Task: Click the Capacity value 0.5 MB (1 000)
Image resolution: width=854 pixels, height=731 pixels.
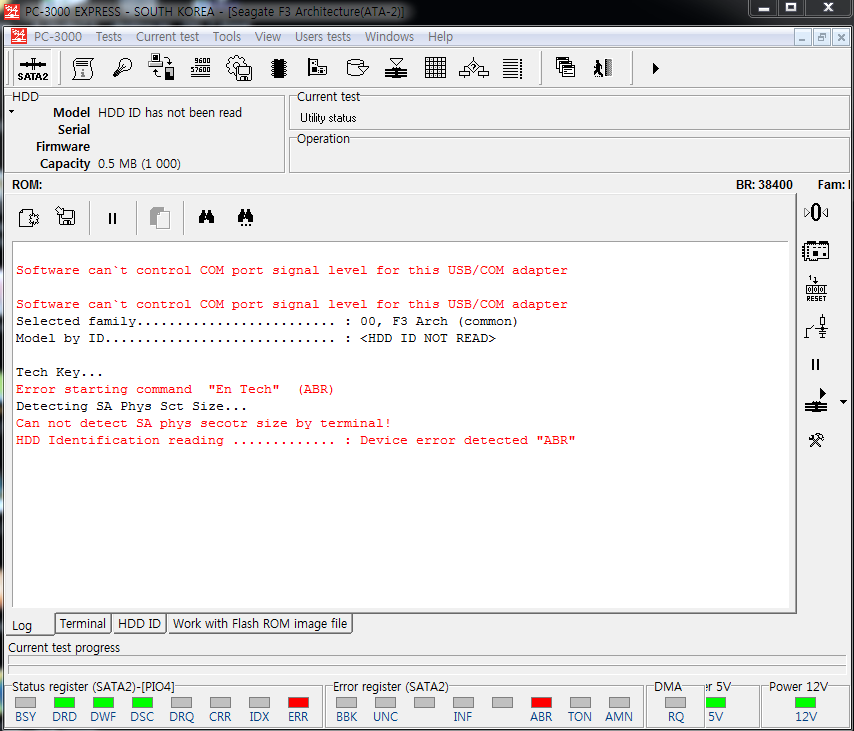Action: 139,164
